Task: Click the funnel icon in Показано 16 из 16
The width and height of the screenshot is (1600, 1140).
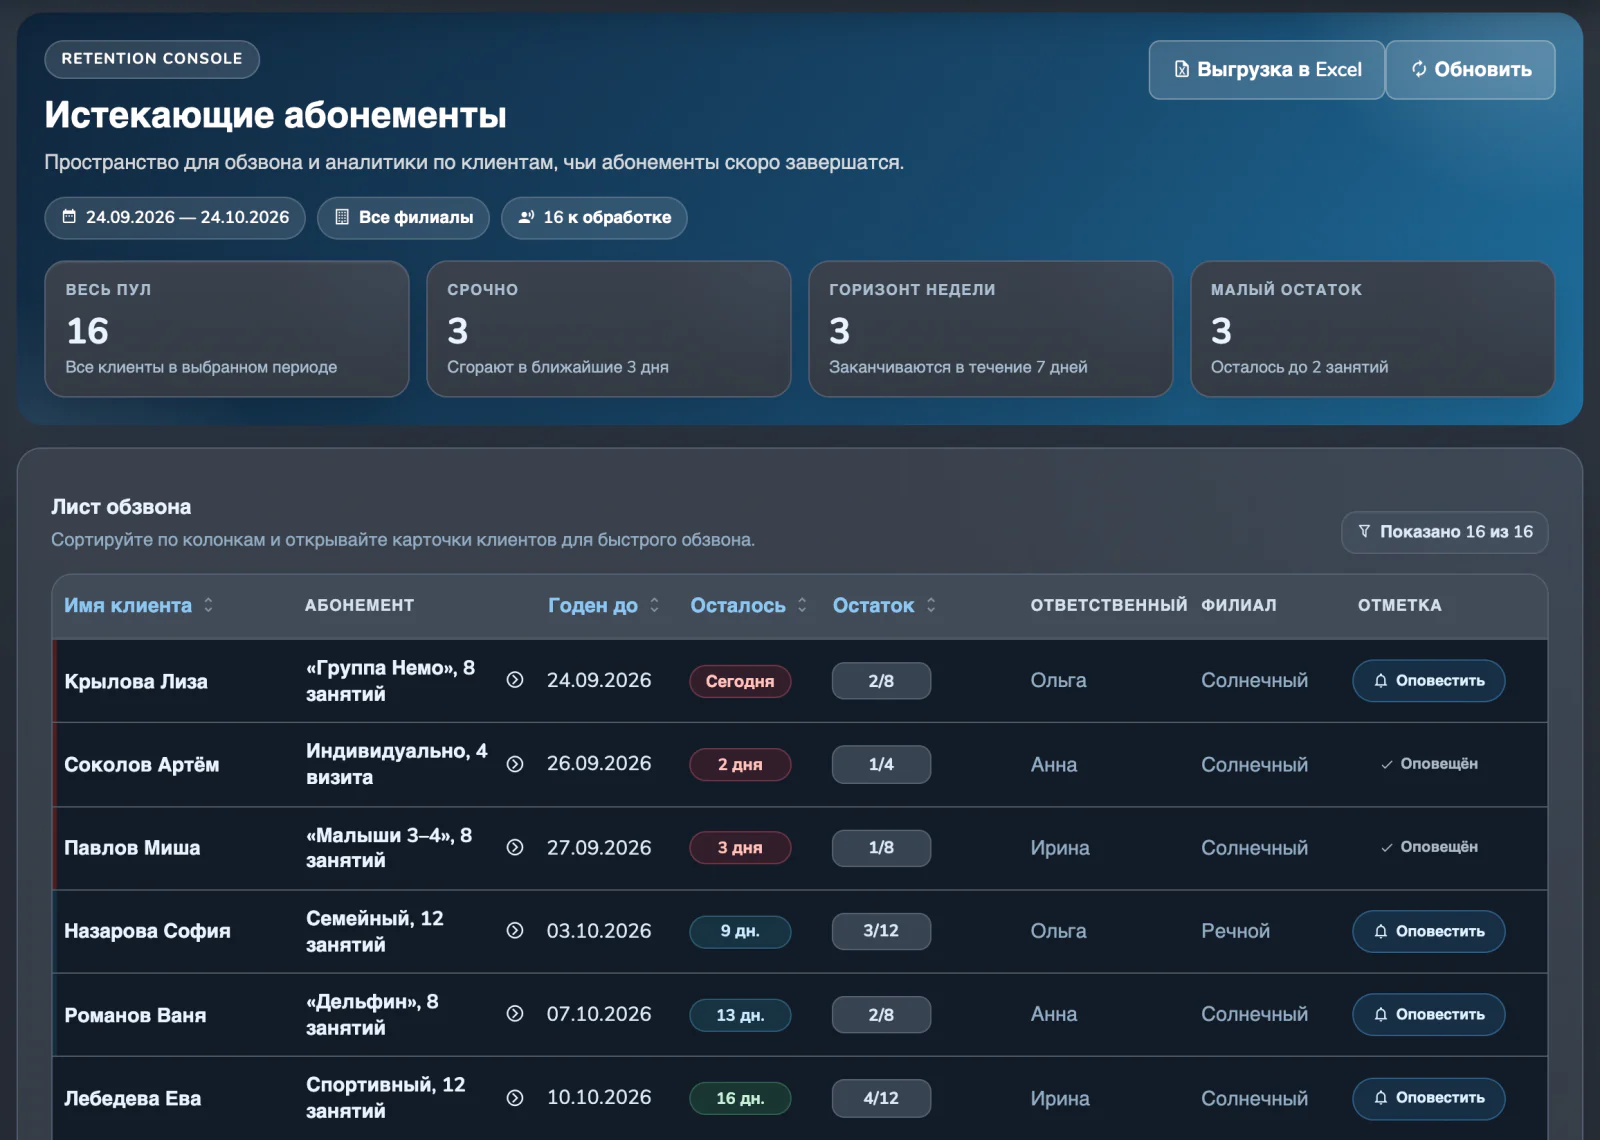Action: [x=1364, y=531]
